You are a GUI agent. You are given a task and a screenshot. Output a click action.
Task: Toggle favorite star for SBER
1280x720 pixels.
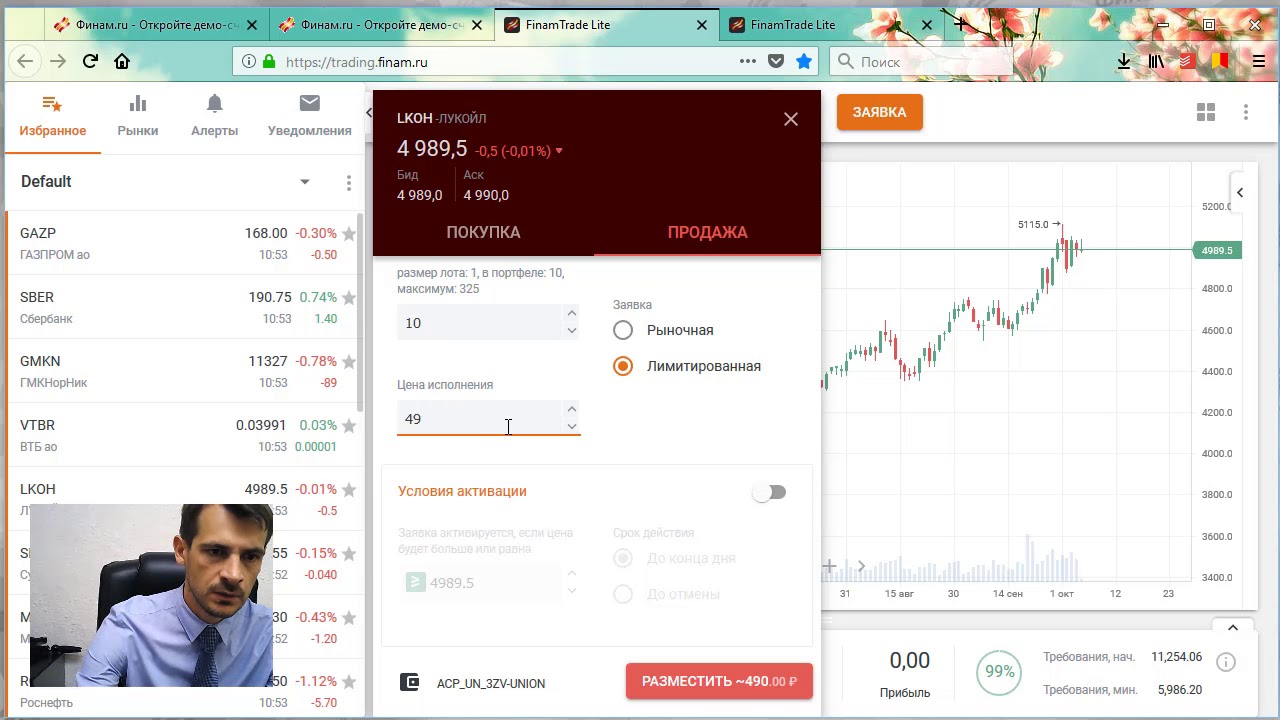click(349, 298)
